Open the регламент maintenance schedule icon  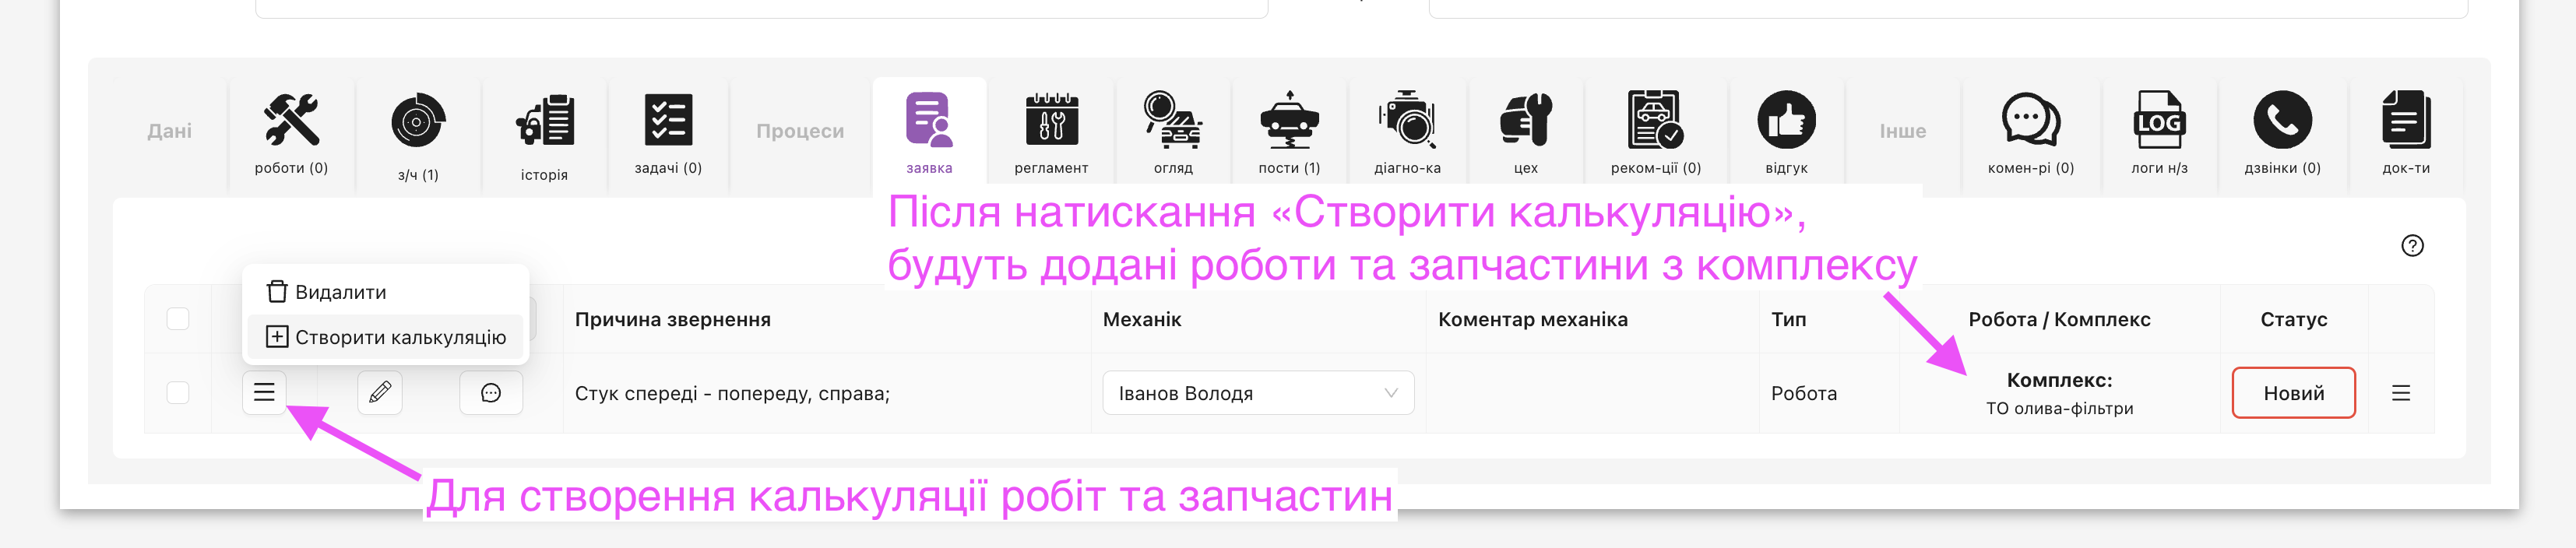pos(1051,121)
